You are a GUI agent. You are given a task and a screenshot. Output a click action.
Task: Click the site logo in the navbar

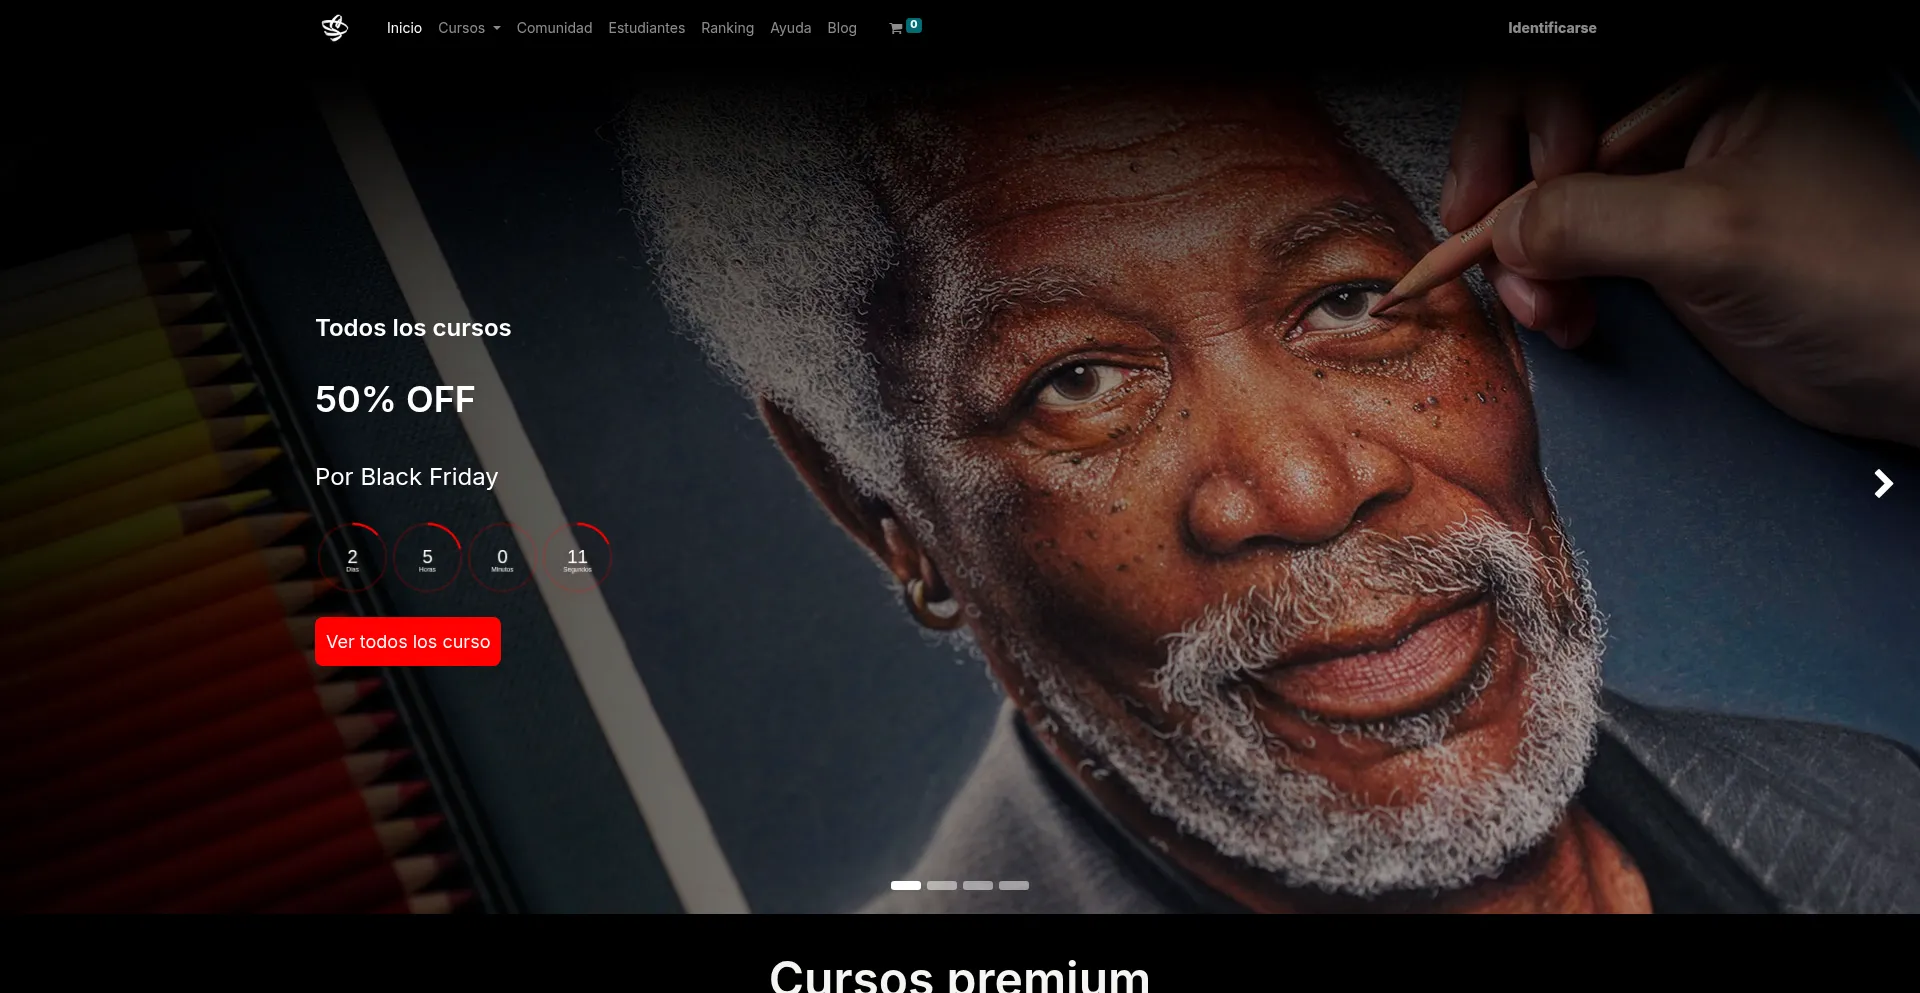coord(335,28)
